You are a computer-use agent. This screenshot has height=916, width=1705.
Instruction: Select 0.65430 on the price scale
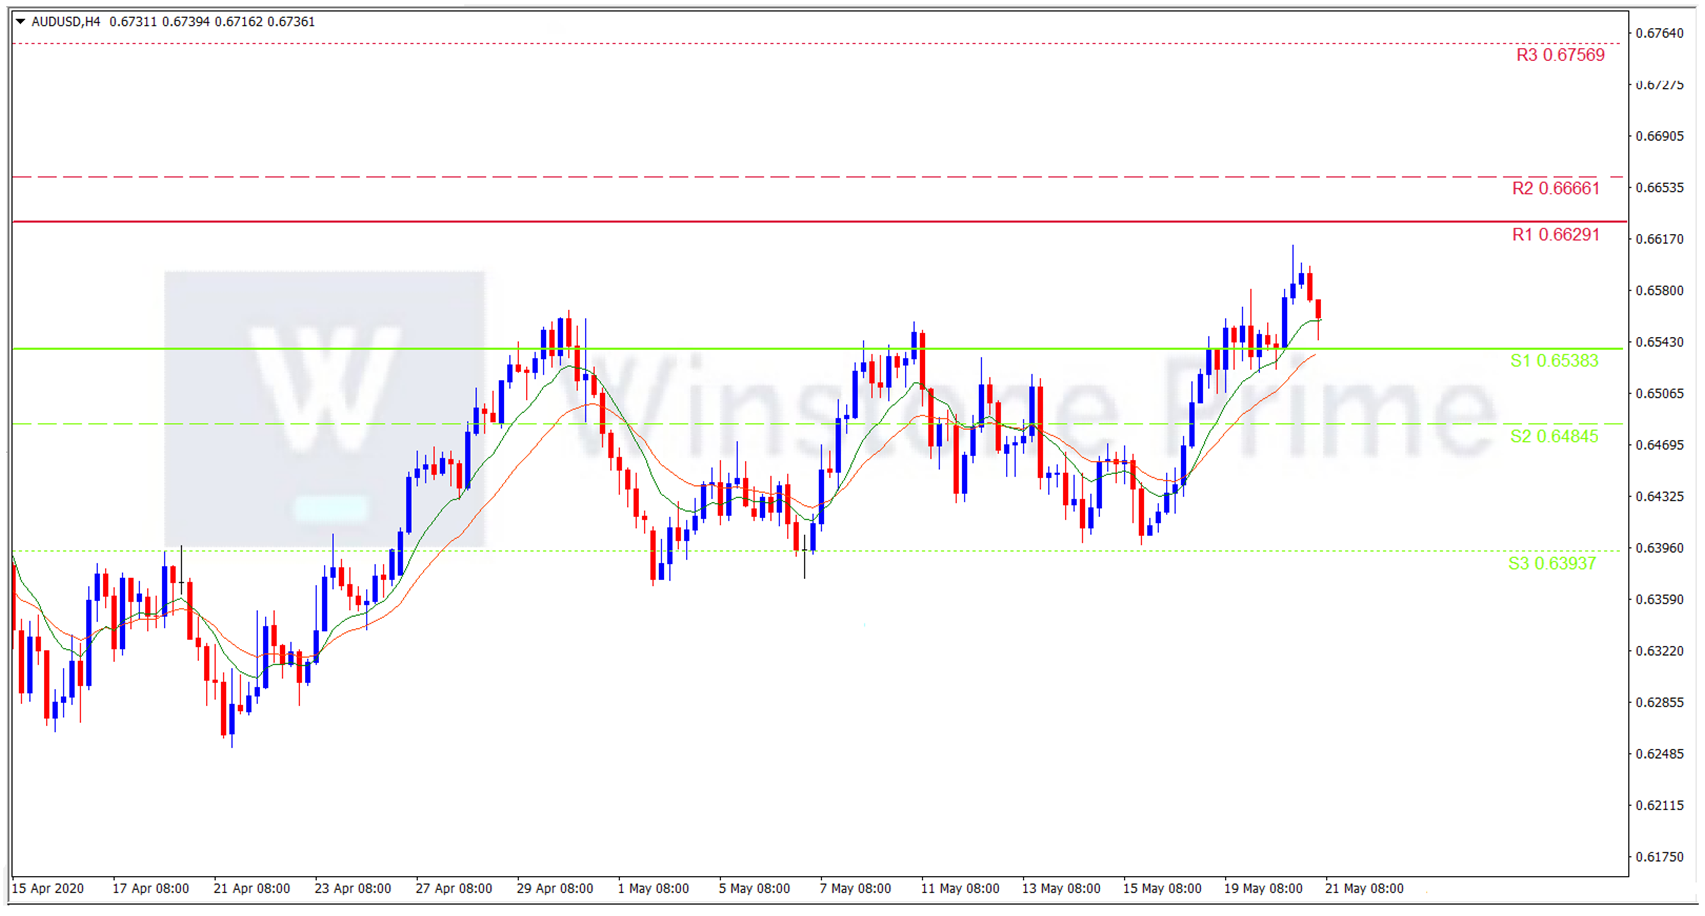1659,342
